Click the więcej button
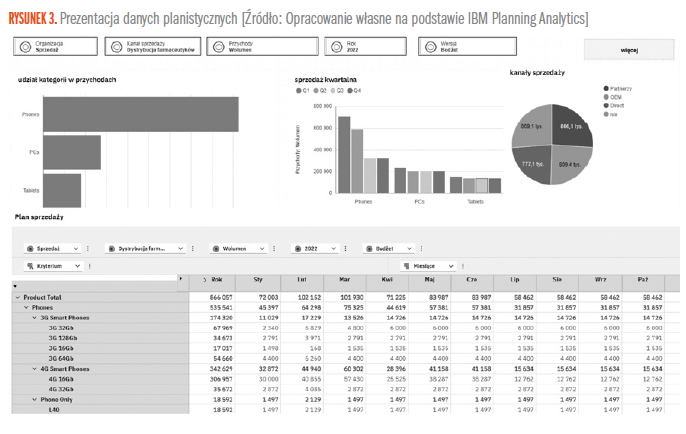Viewport: 686px width, 434px height. pos(629,48)
